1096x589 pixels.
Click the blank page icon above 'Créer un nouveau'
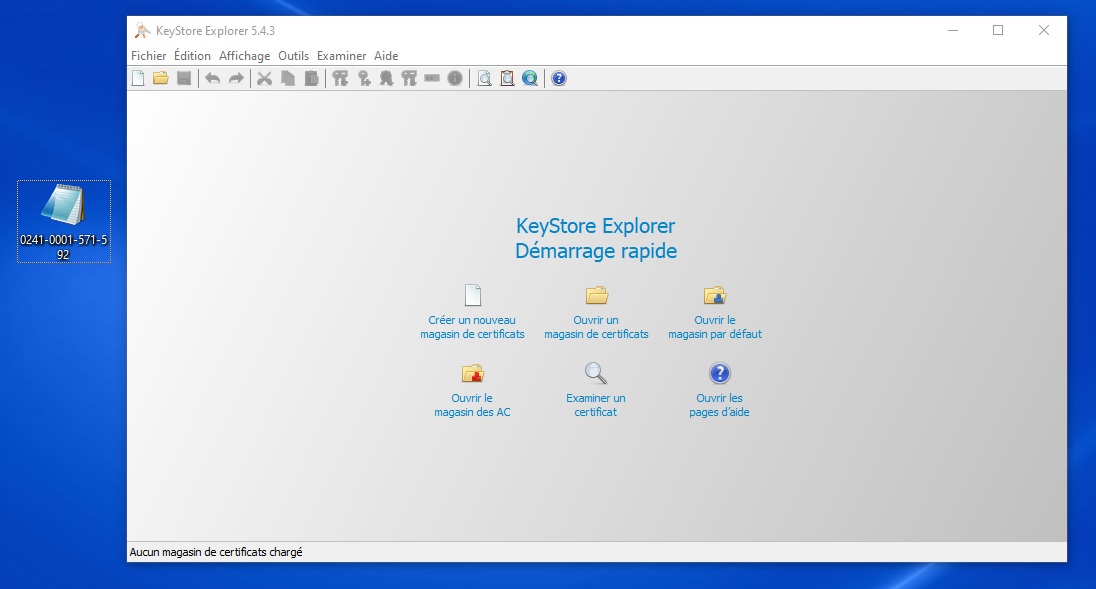[x=473, y=295]
